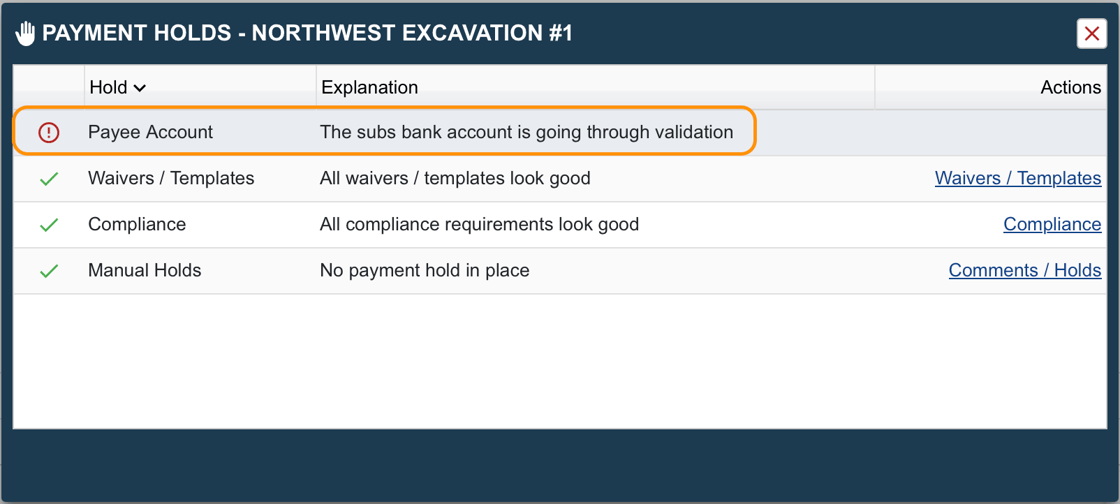Click the red alert icon for Payee Account
The height and width of the screenshot is (504, 1120).
click(x=49, y=132)
